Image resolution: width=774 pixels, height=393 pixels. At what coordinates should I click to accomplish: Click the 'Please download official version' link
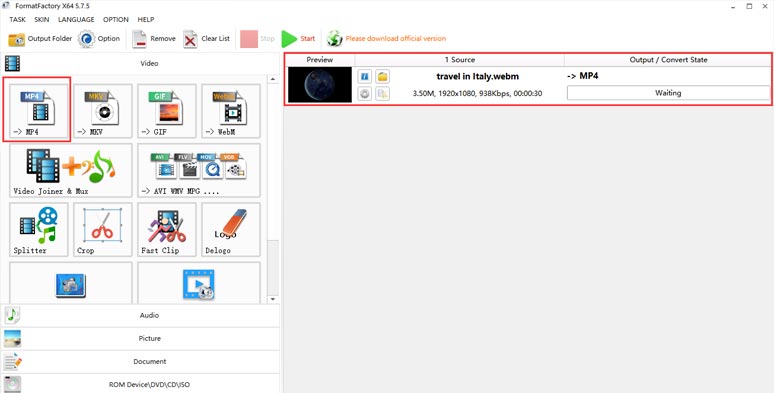(395, 39)
